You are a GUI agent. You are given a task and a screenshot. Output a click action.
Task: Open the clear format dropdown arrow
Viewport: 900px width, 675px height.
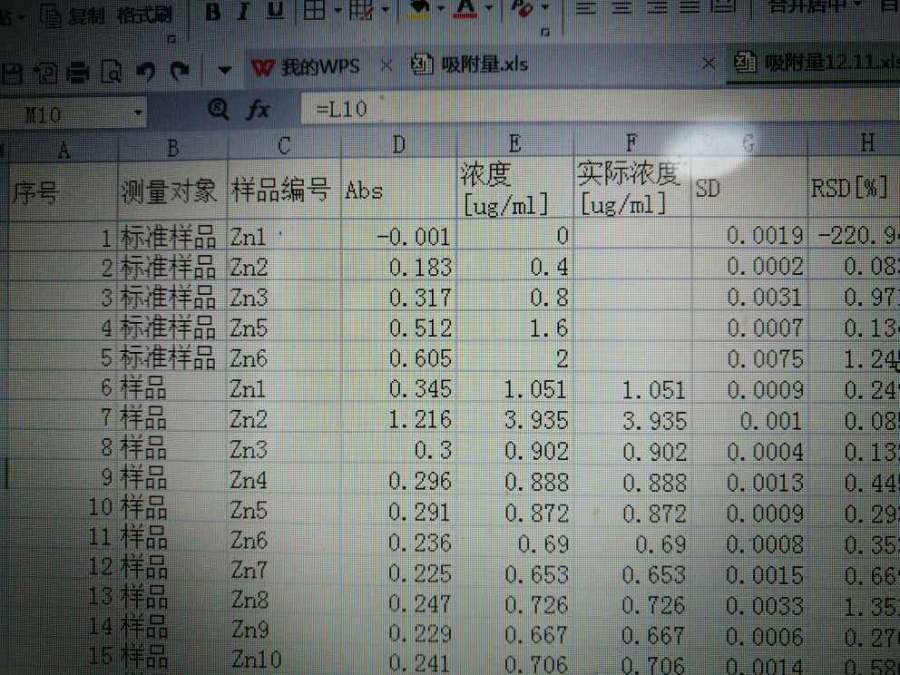(x=545, y=8)
